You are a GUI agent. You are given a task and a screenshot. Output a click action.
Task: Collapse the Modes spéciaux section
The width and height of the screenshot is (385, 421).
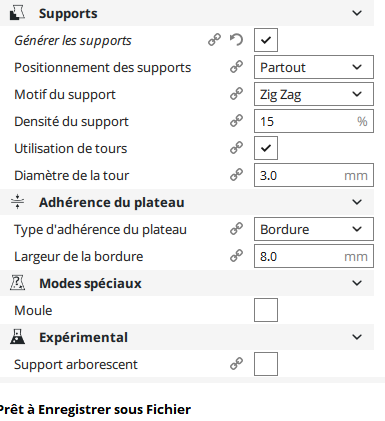pyautogui.click(x=357, y=283)
